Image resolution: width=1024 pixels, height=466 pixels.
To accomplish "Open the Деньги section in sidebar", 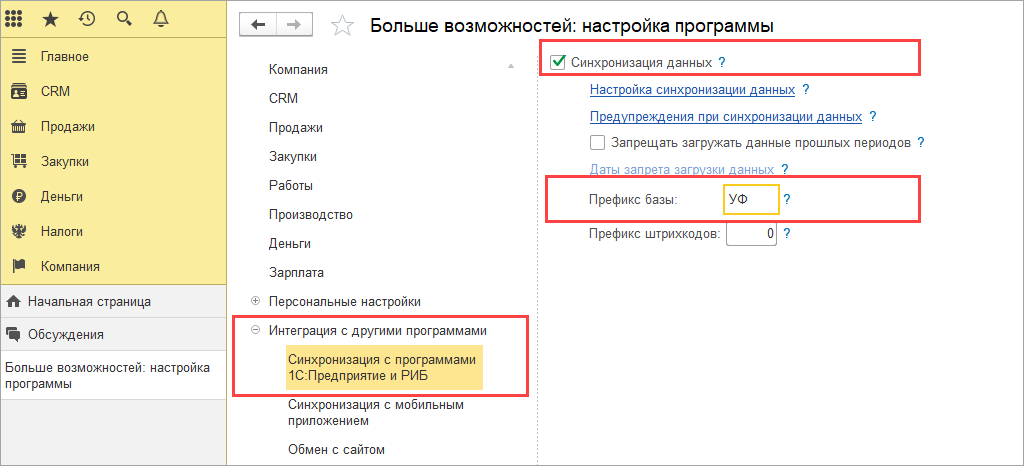I will [62, 196].
